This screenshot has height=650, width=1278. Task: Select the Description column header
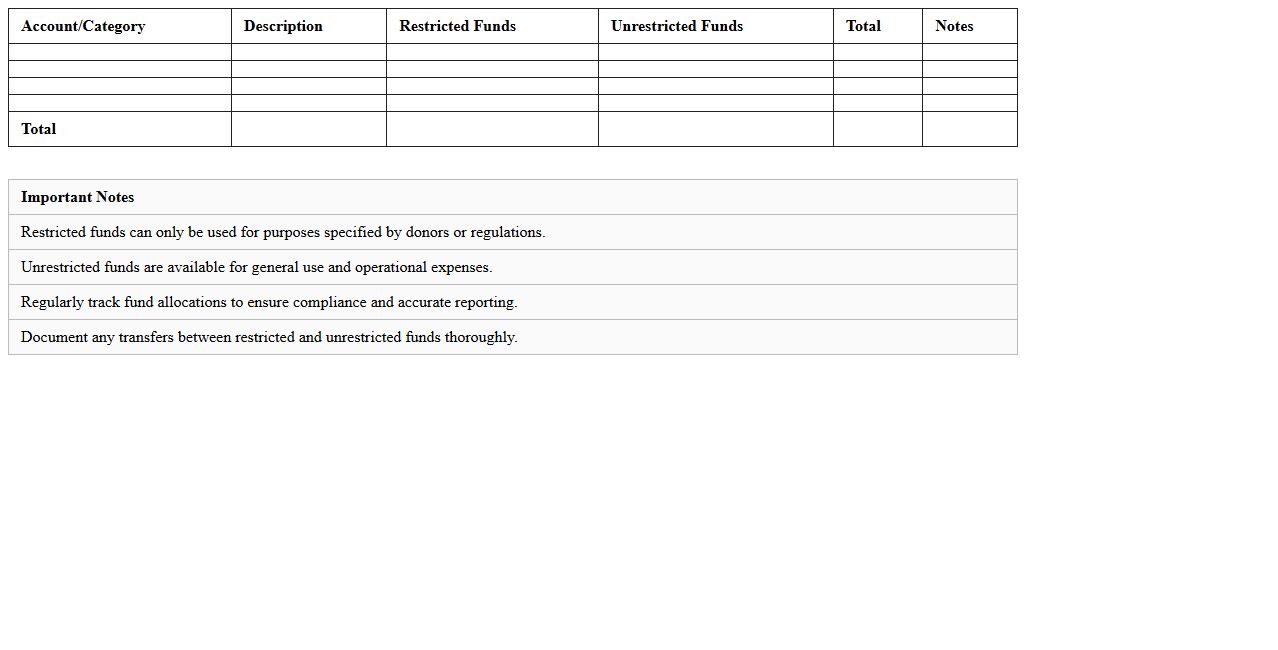pyautogui.click(x=283, y=26)
